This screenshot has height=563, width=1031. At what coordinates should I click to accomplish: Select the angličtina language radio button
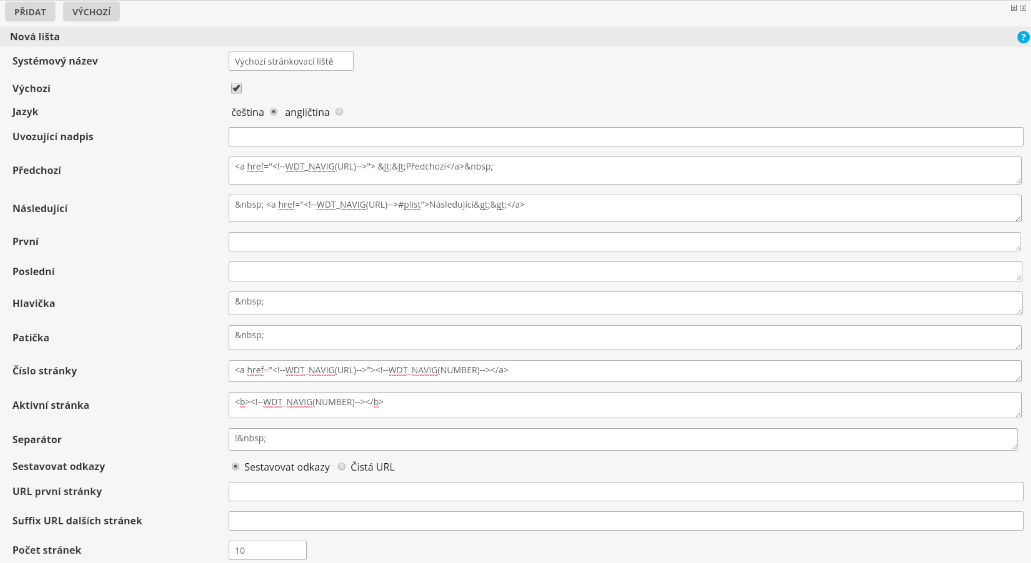[340, 112]
